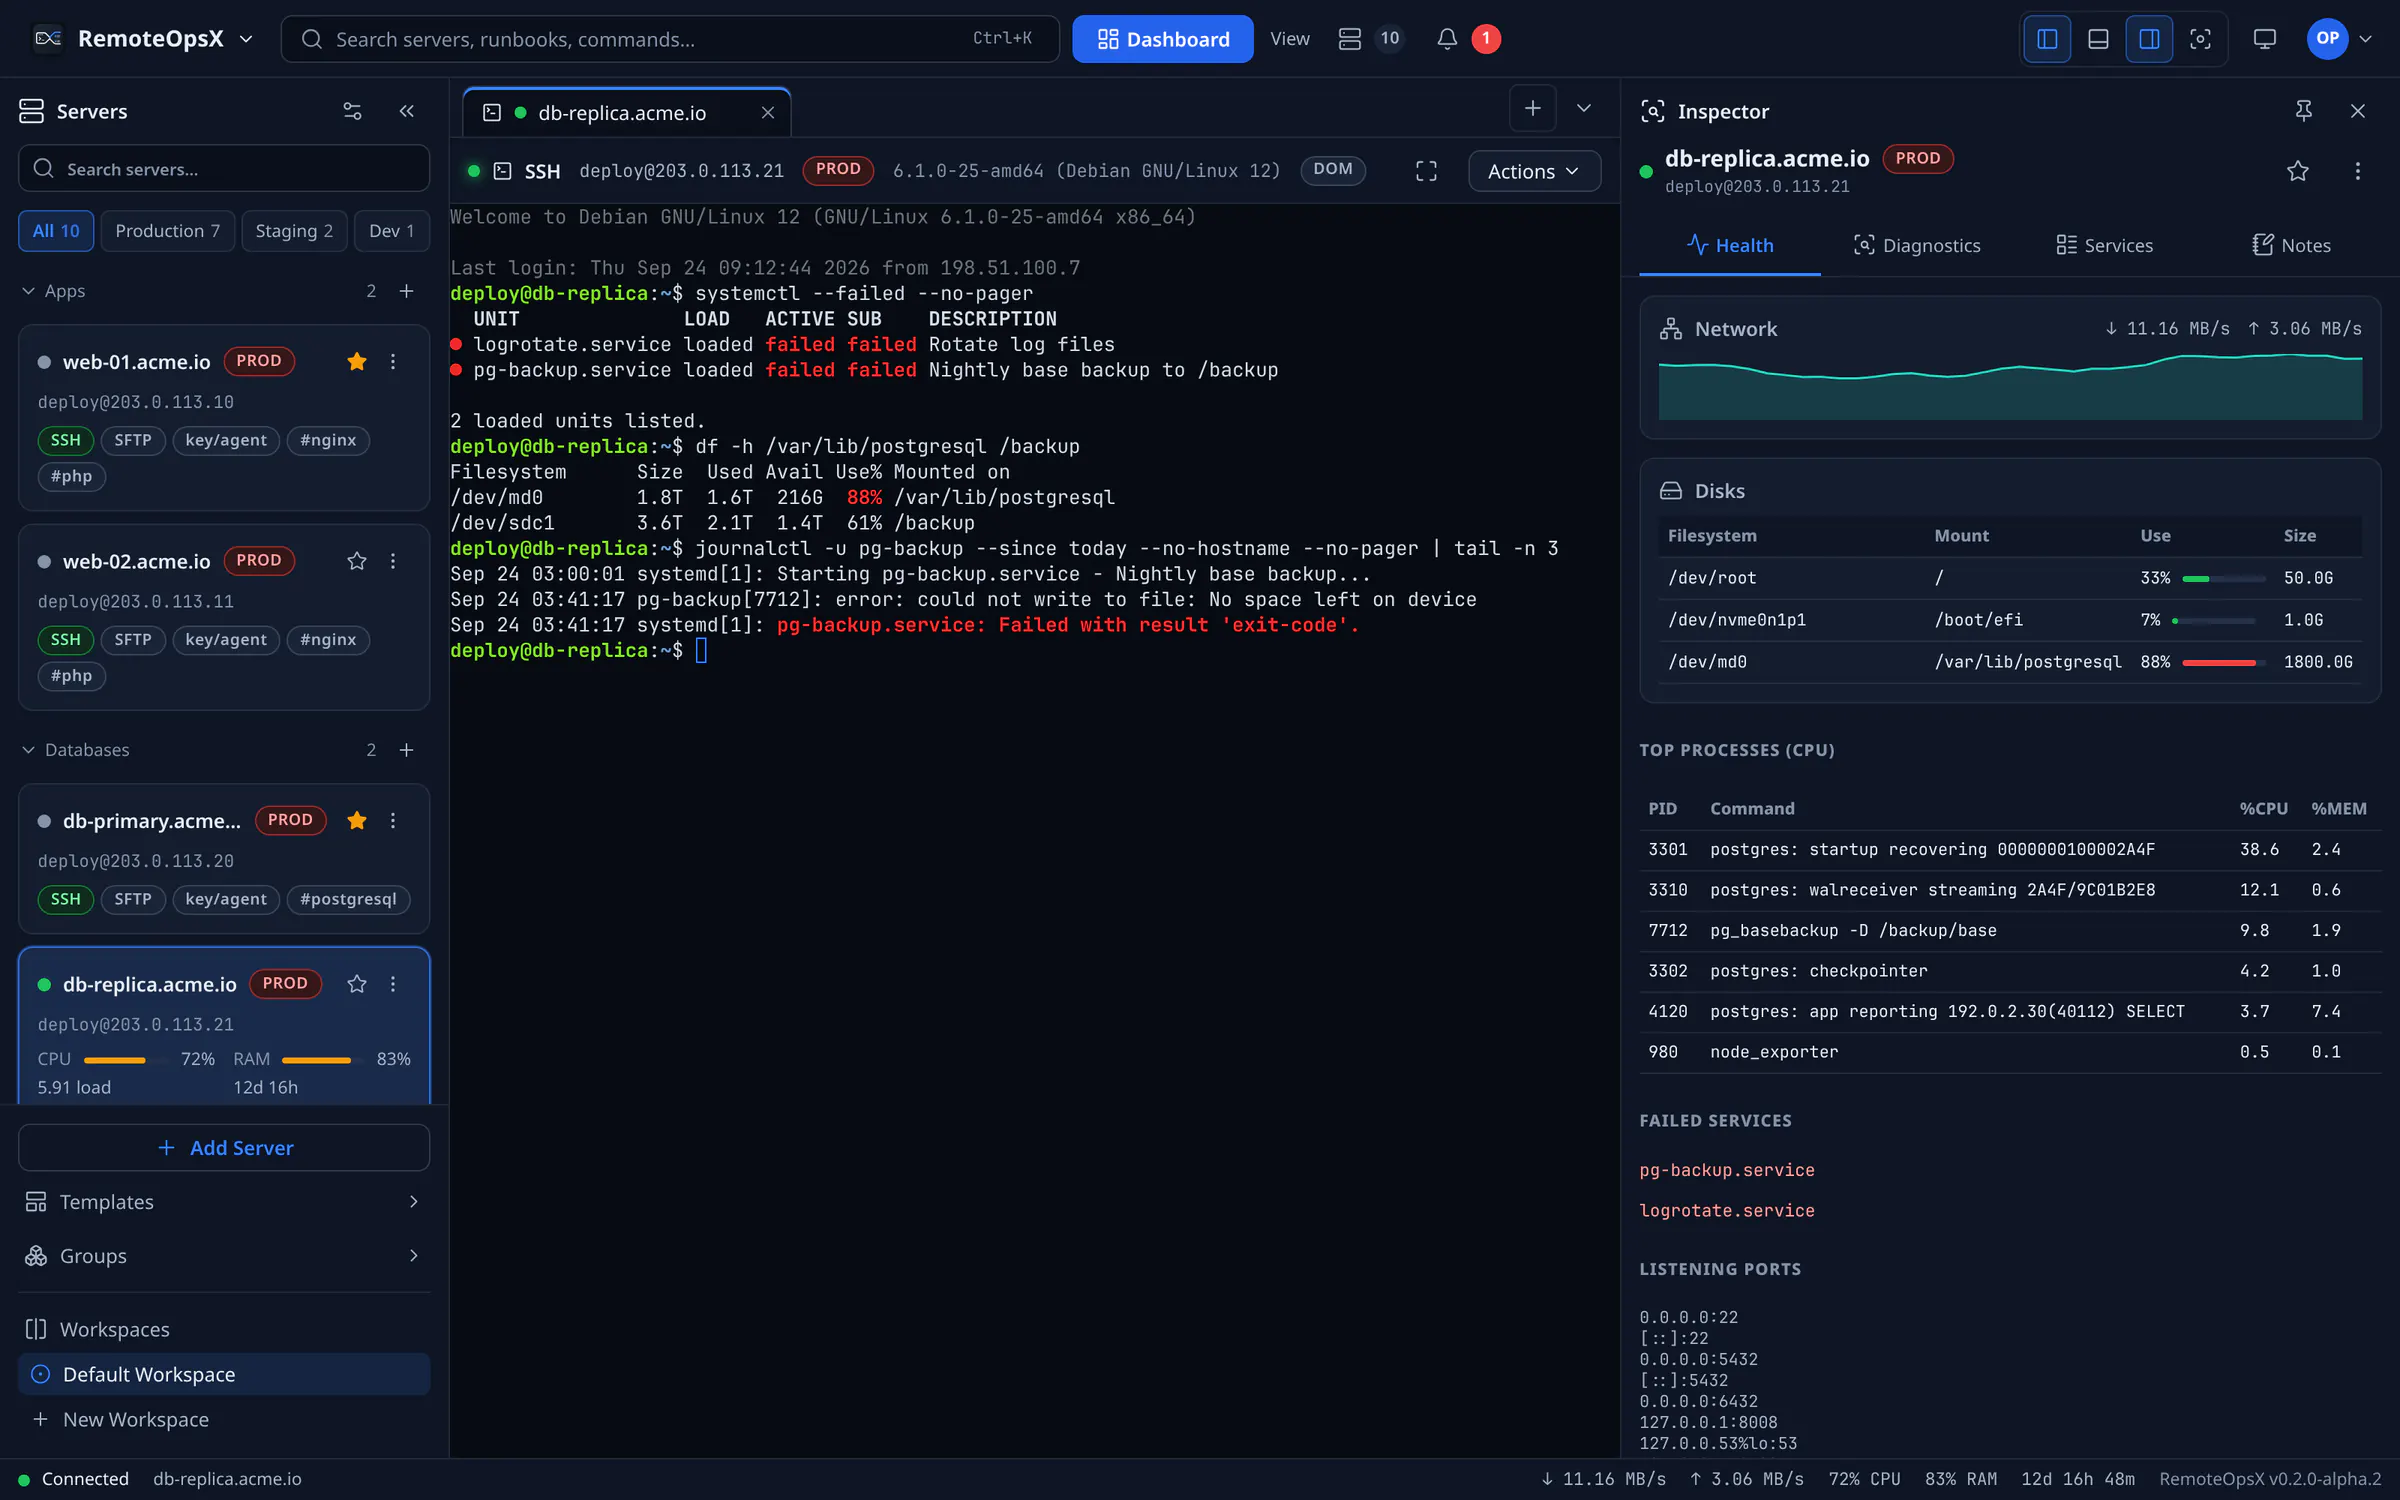Viewport: 2400px width, 1500px height.
Task: Add a server to the Databases group
Action: pyautogui.click(x=406, y=750)
